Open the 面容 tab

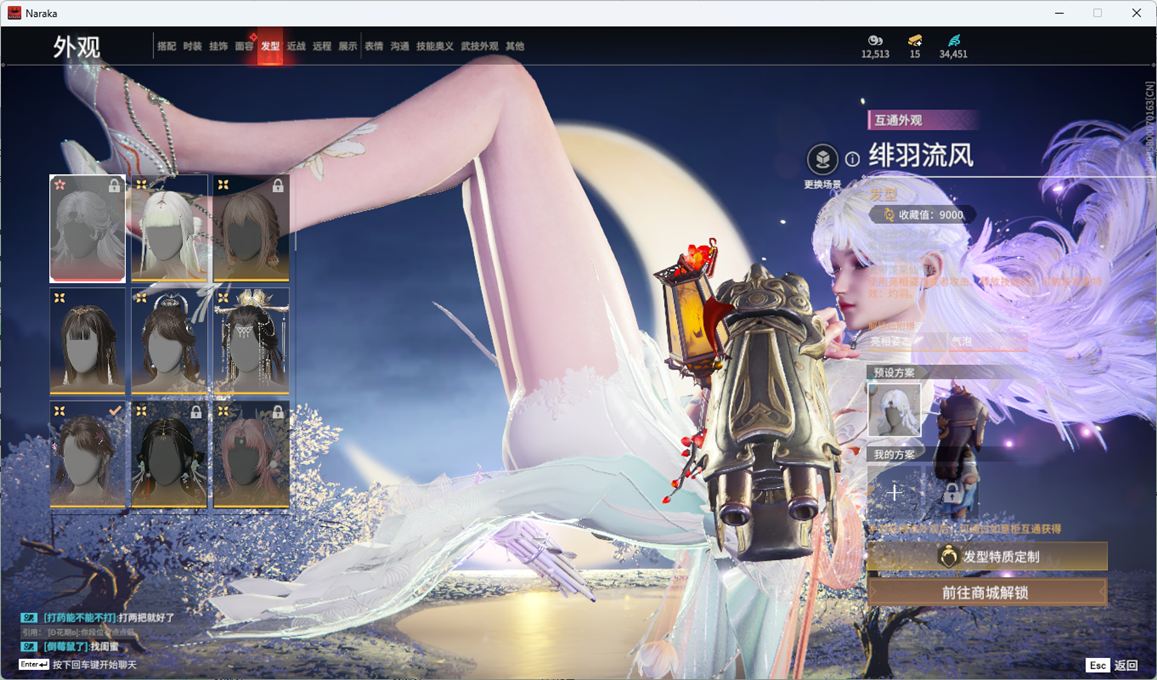[244, 46]
